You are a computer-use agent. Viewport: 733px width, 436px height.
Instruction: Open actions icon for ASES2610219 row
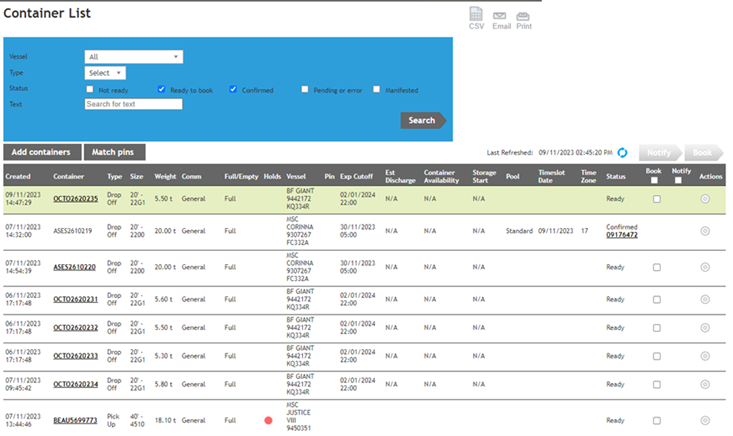[705, 231]
